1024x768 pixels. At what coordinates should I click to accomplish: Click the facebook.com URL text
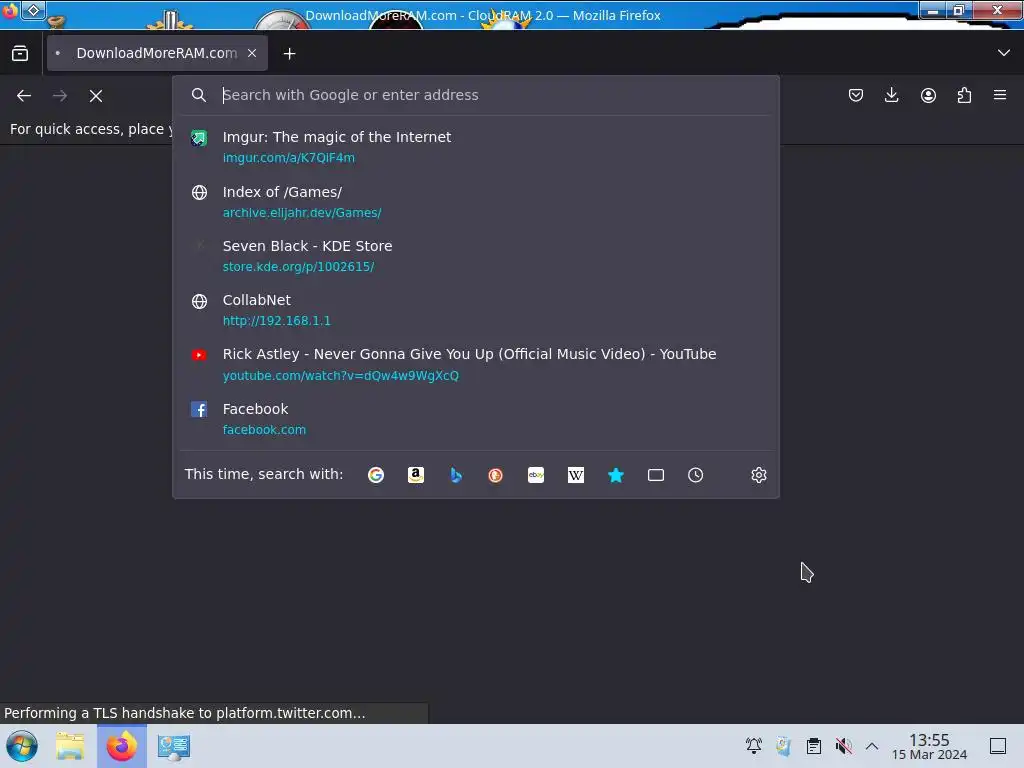(x=264, y=430)
